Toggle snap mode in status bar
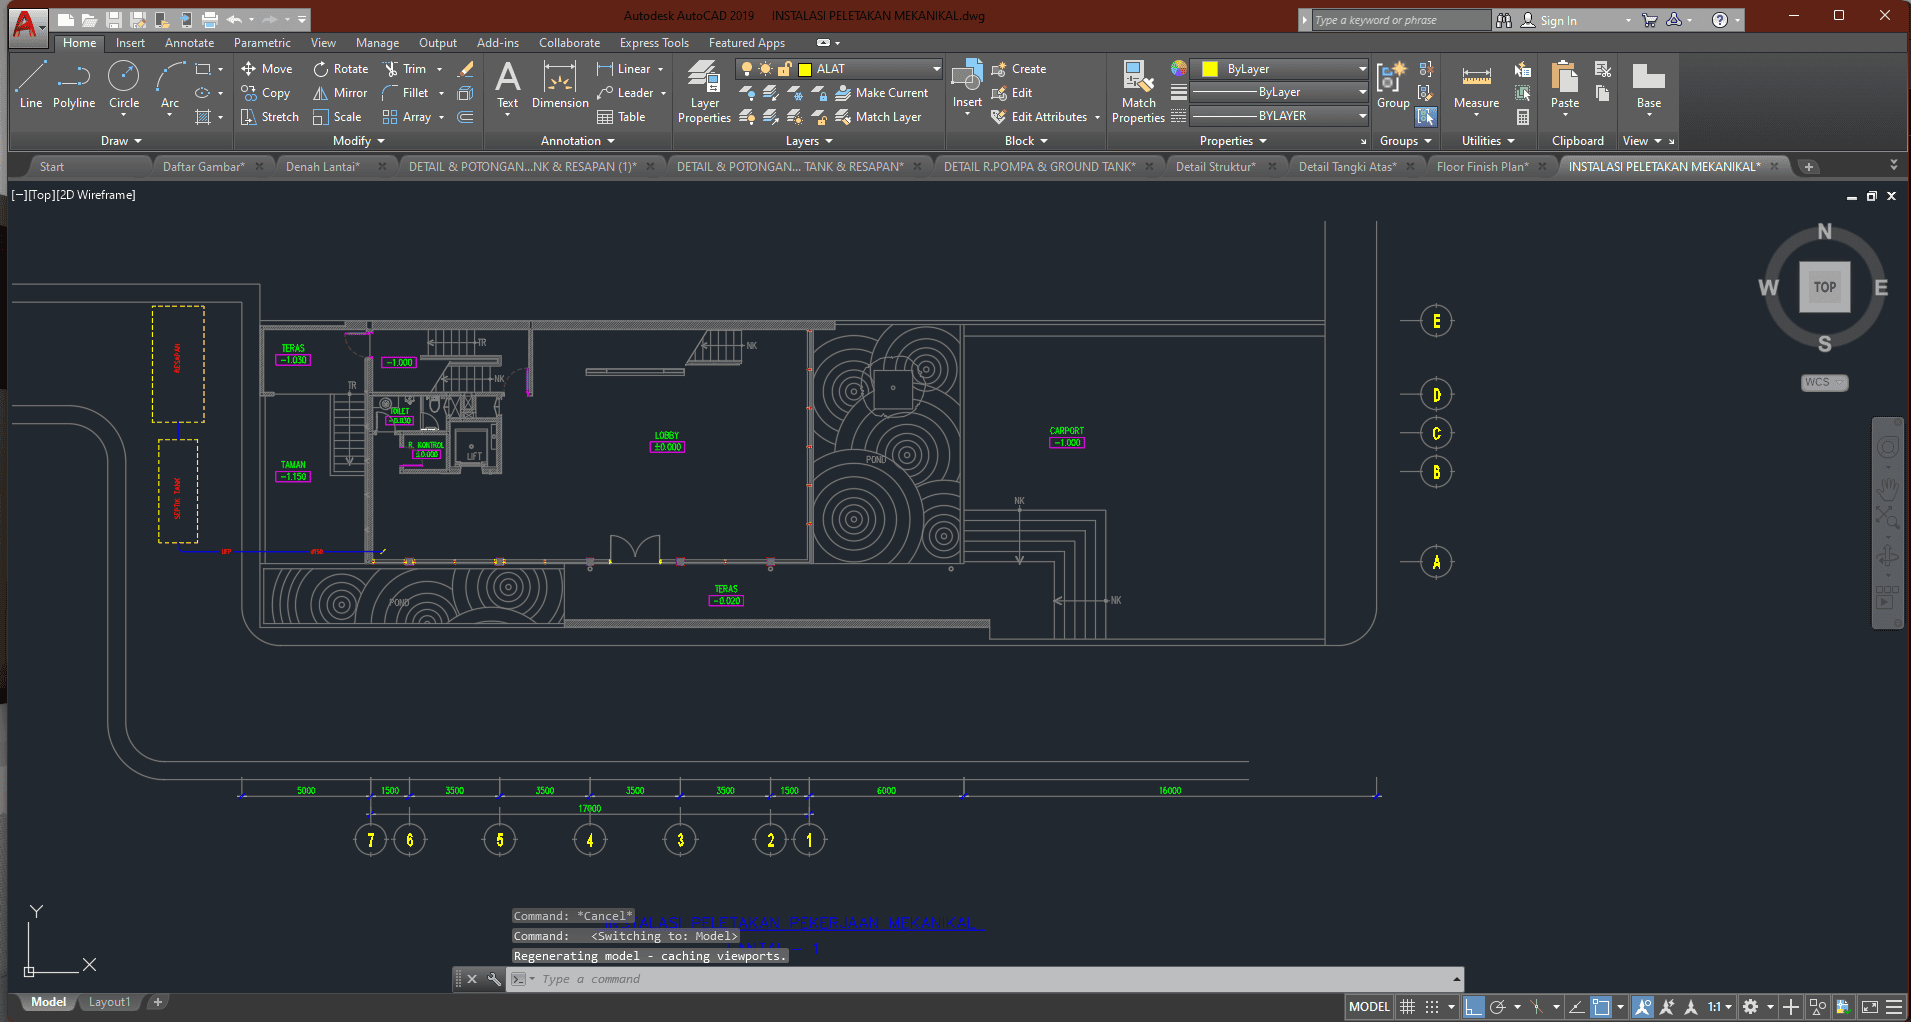1911x1022 pixels. coord(1432,1007)
